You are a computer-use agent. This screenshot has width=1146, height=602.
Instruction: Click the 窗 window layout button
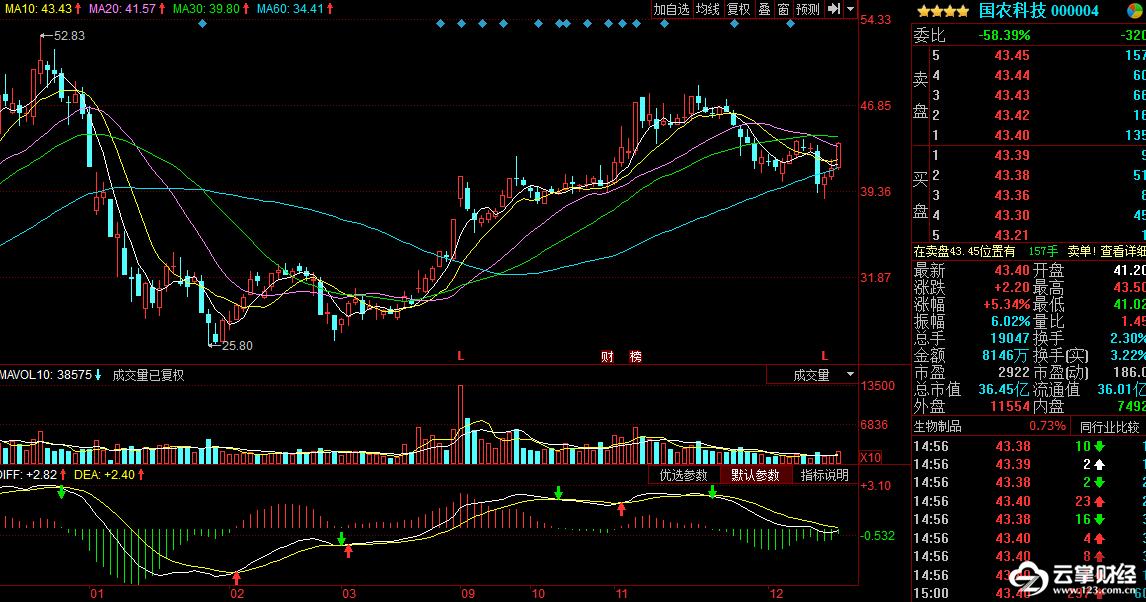tap(783, 9)
